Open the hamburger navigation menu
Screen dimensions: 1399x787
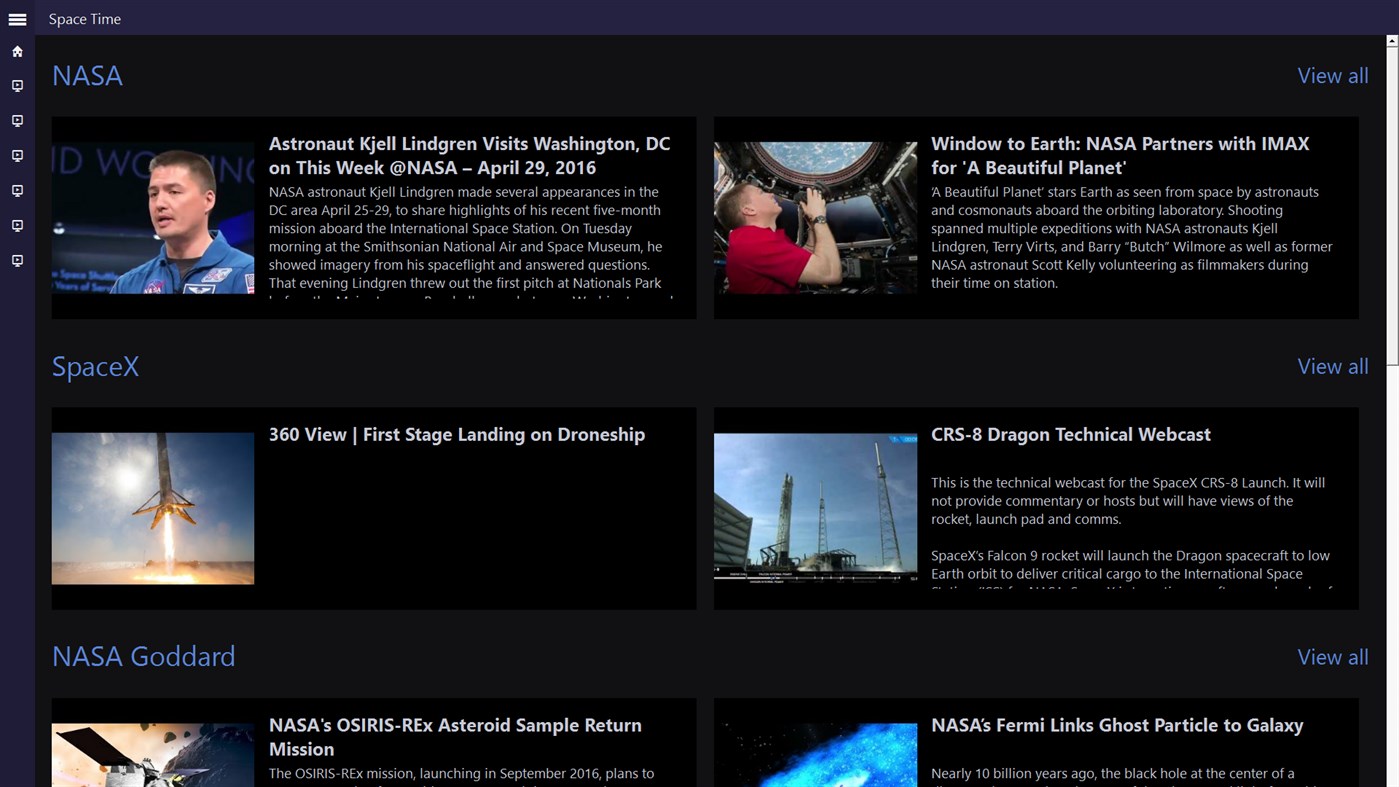pyautogui.click(x=16, y=18)
